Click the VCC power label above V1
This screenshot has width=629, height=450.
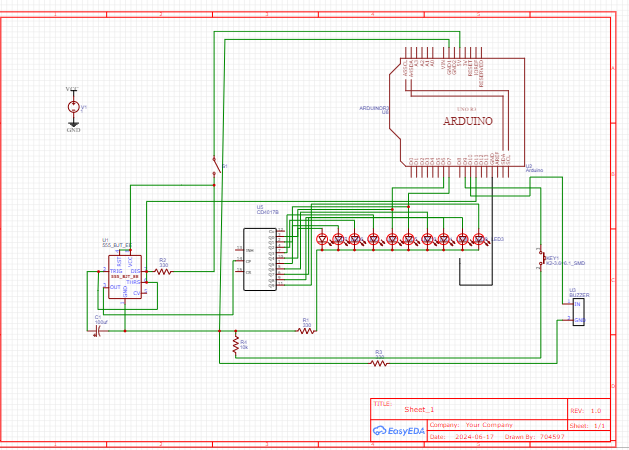coord(72,89)
